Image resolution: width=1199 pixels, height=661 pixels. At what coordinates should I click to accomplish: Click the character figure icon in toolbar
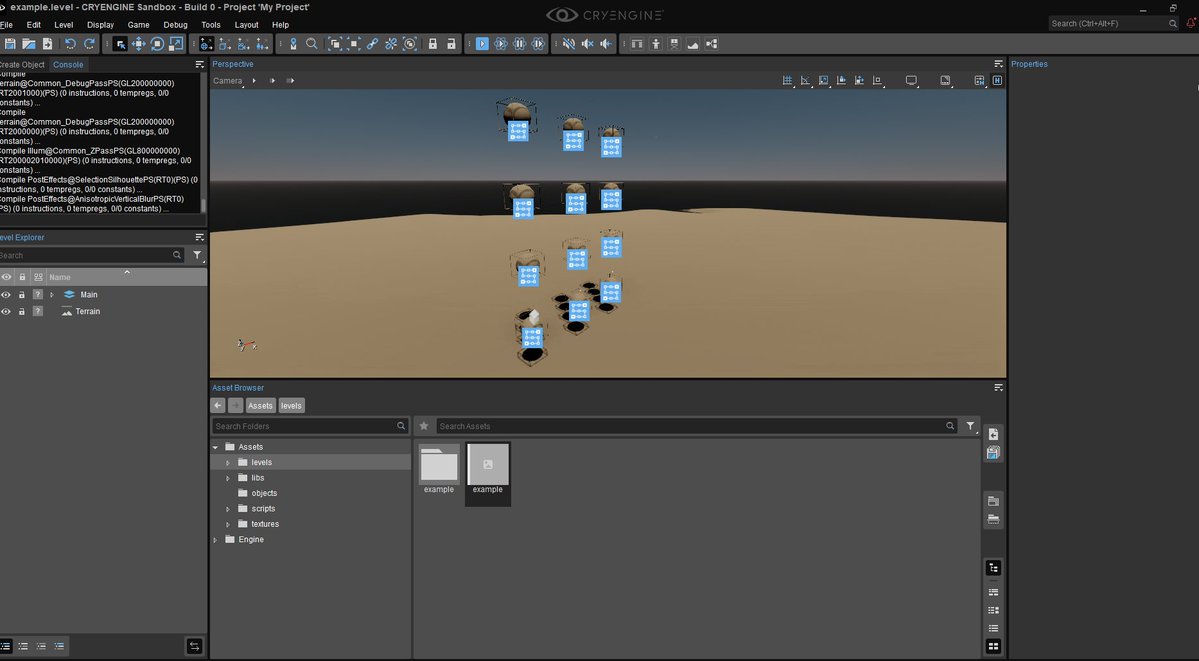tap(655, 44)
